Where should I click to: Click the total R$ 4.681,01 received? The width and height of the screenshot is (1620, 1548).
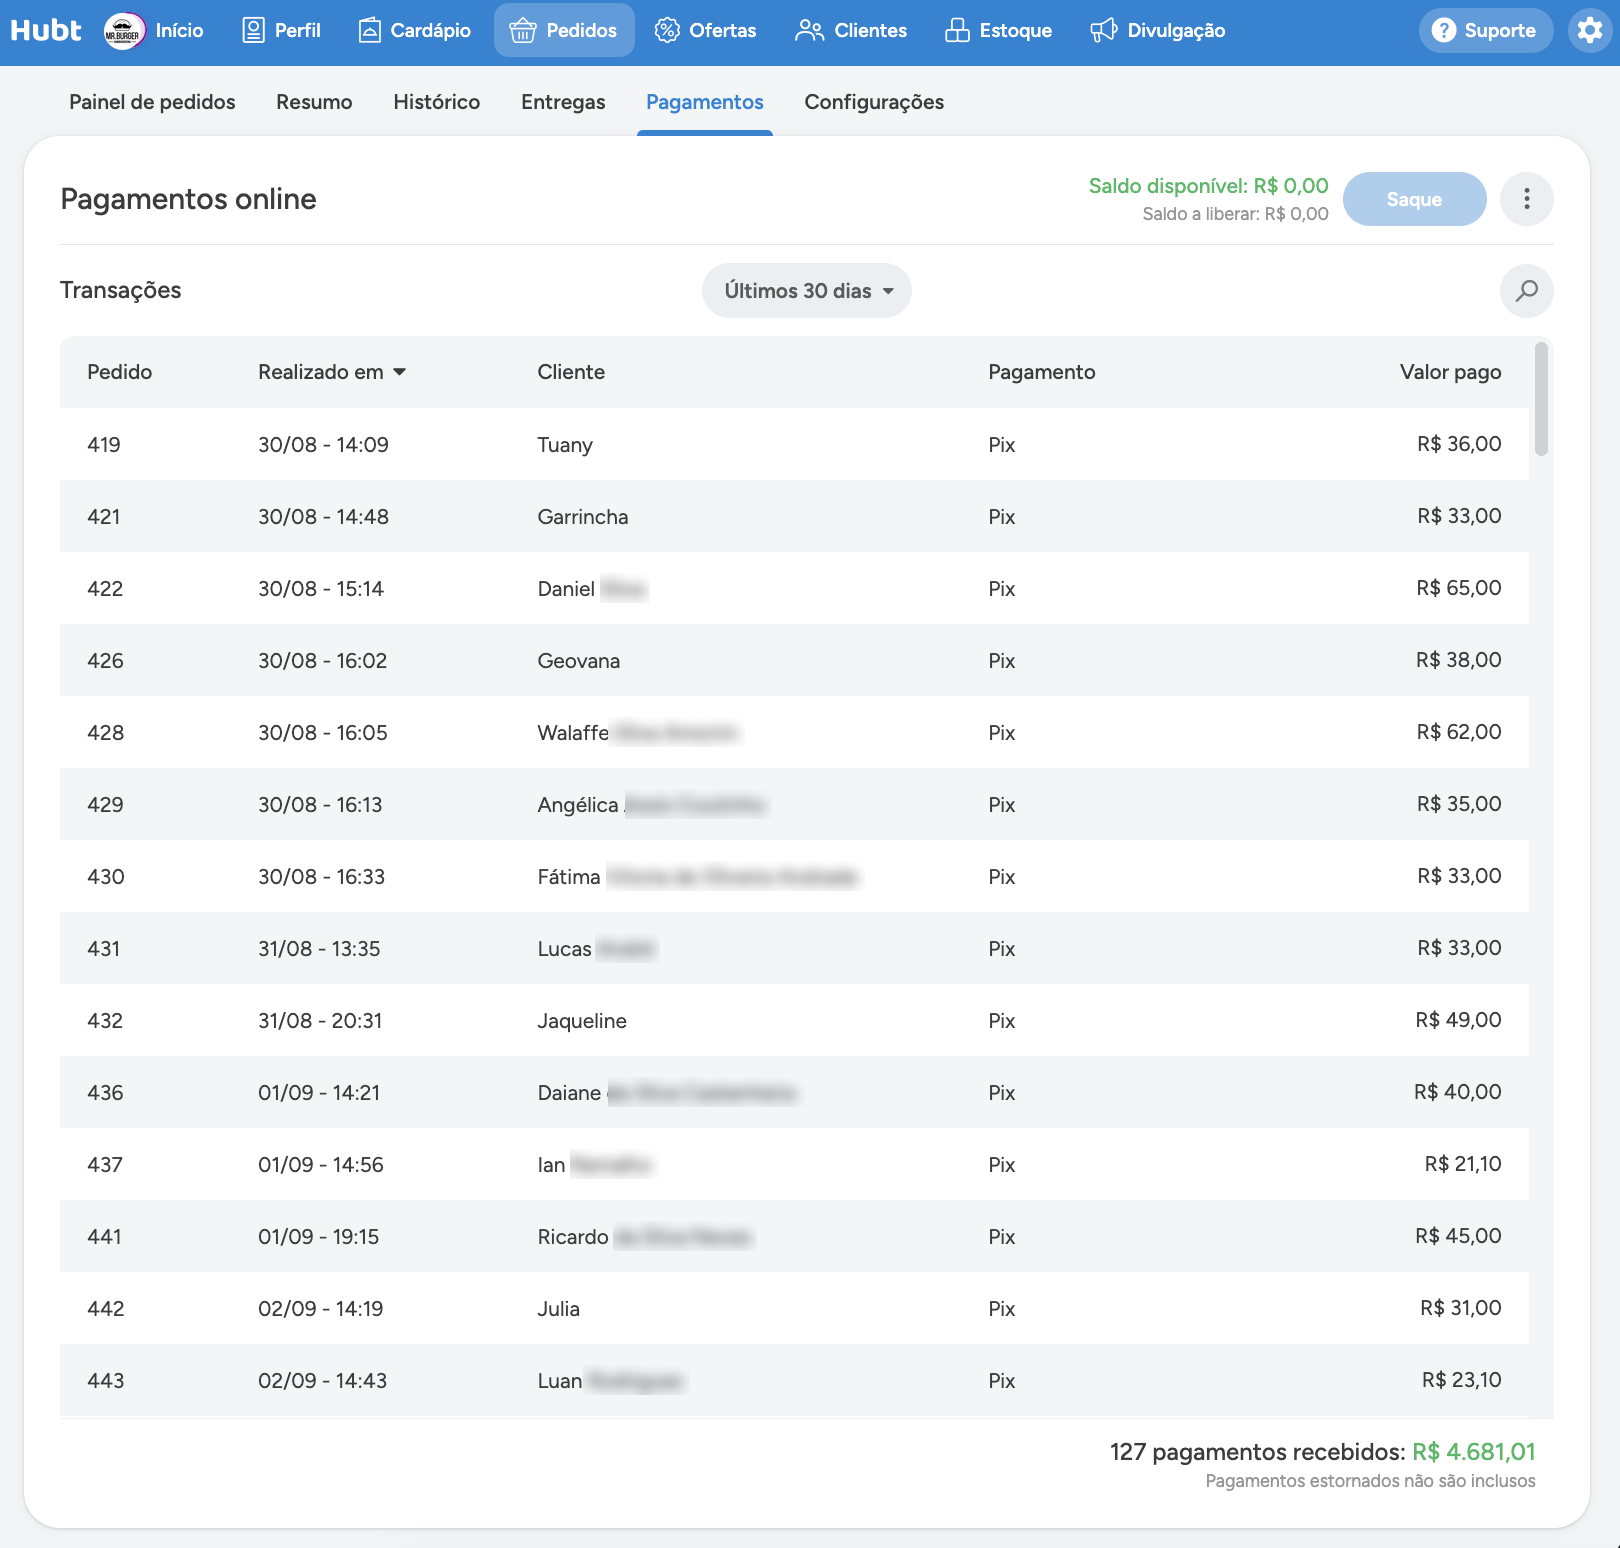coord(1474,1452)
